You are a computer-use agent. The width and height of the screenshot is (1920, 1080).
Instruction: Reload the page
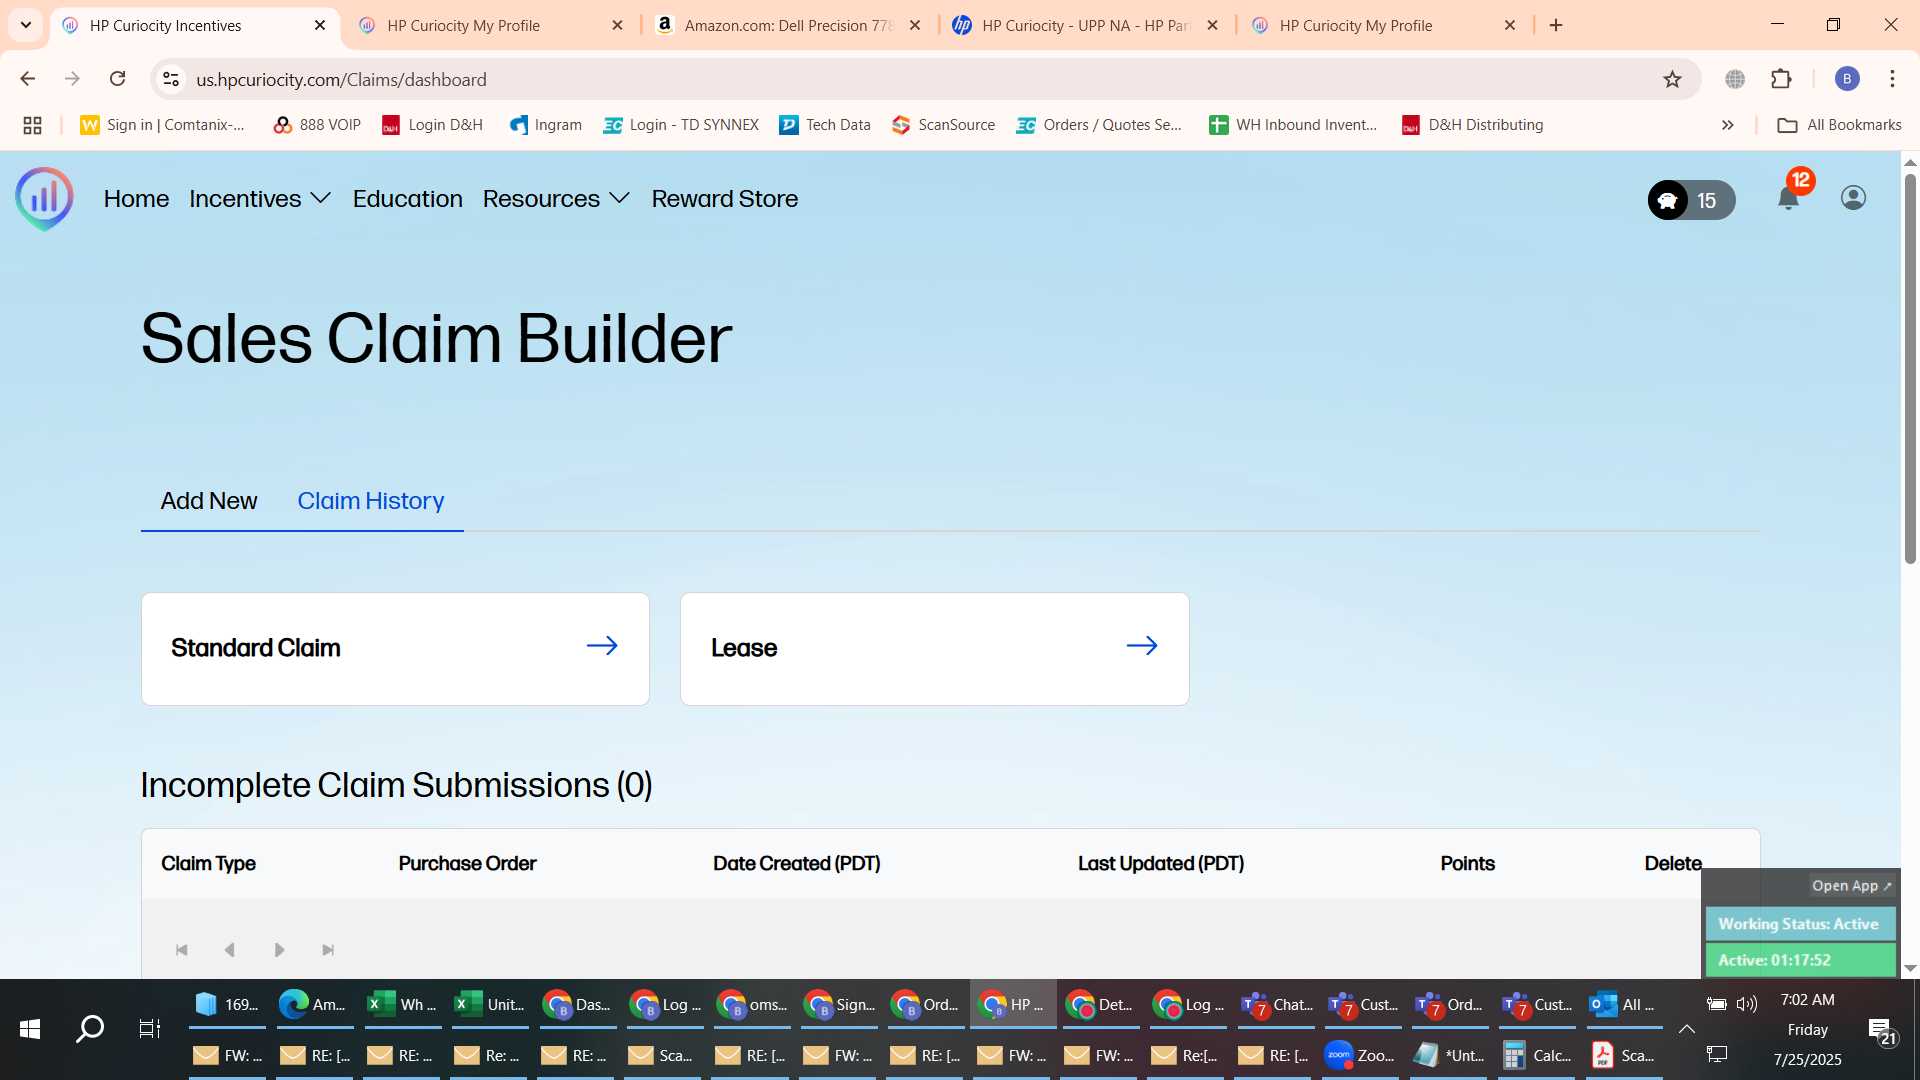click(117, 79)
